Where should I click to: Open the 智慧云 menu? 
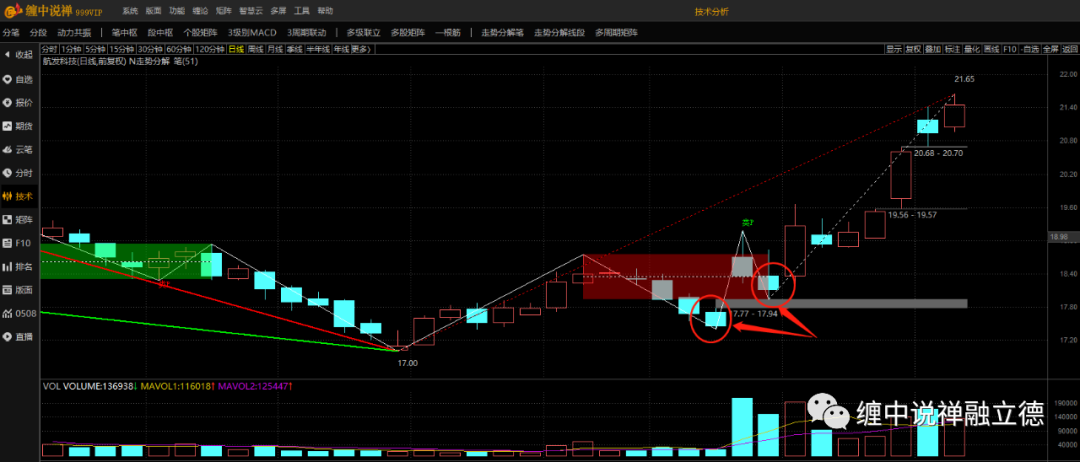click(x=251, y=11)
